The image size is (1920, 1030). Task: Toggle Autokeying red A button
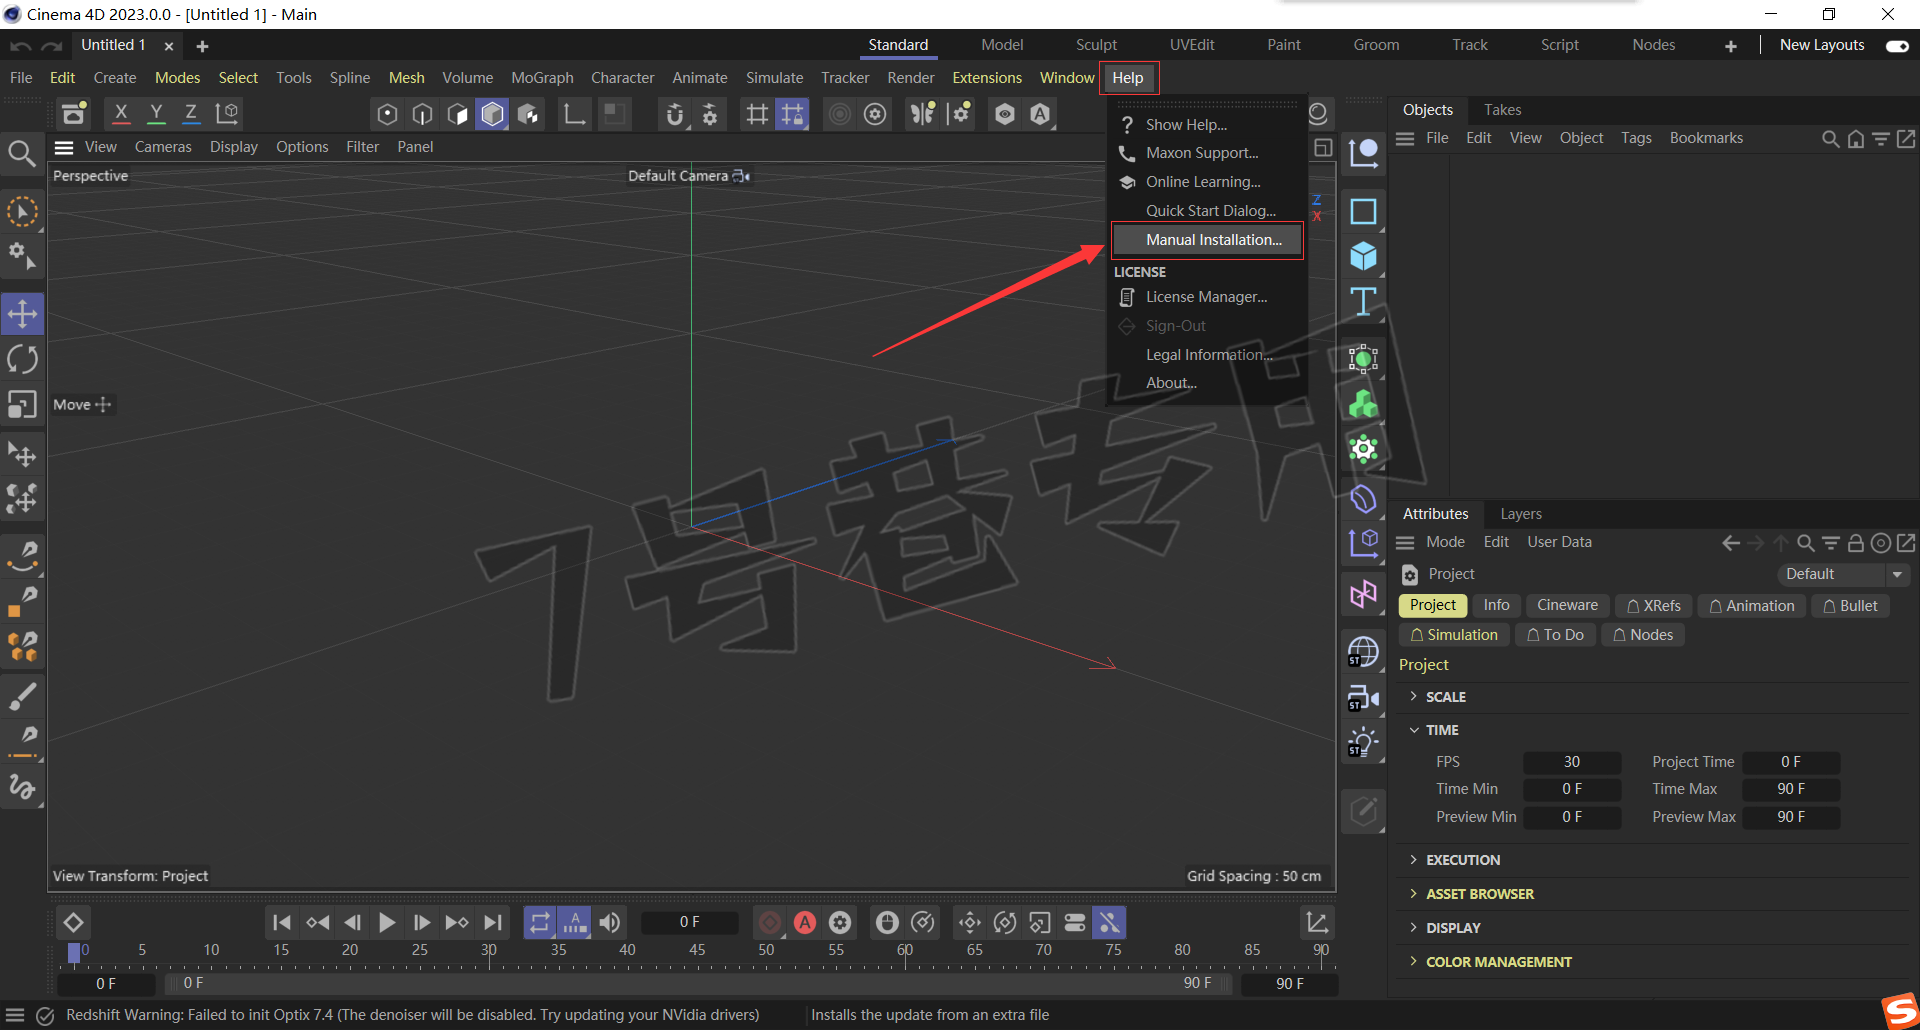point(805,923)
